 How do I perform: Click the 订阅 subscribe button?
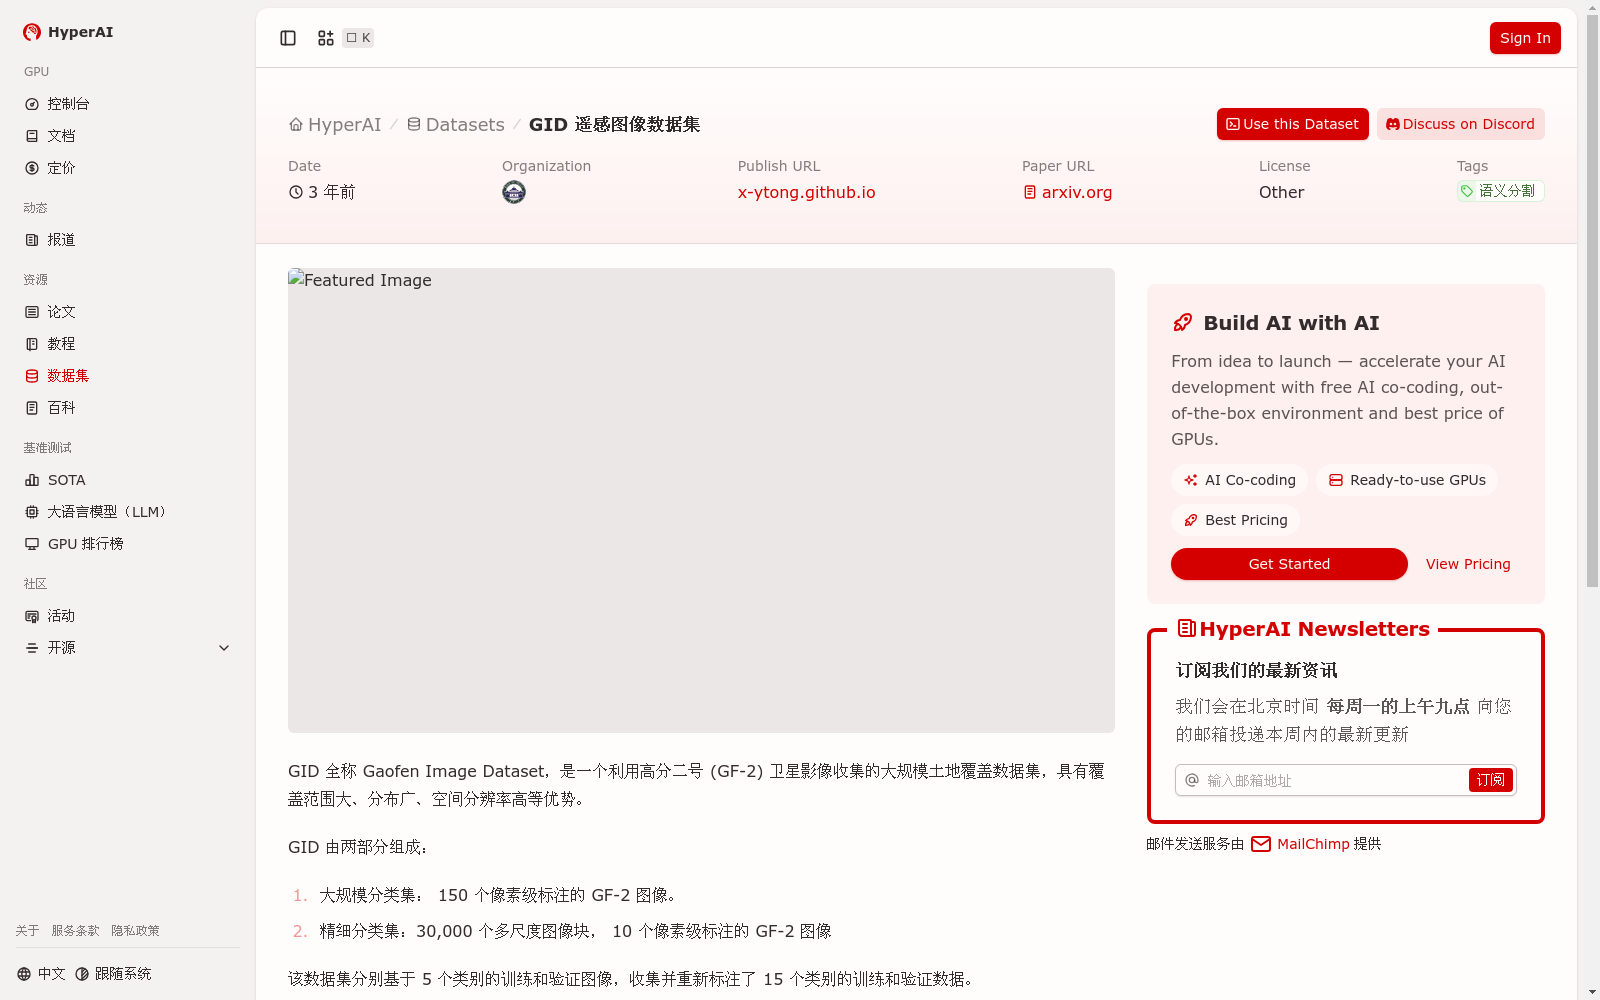coord(1490,780)
